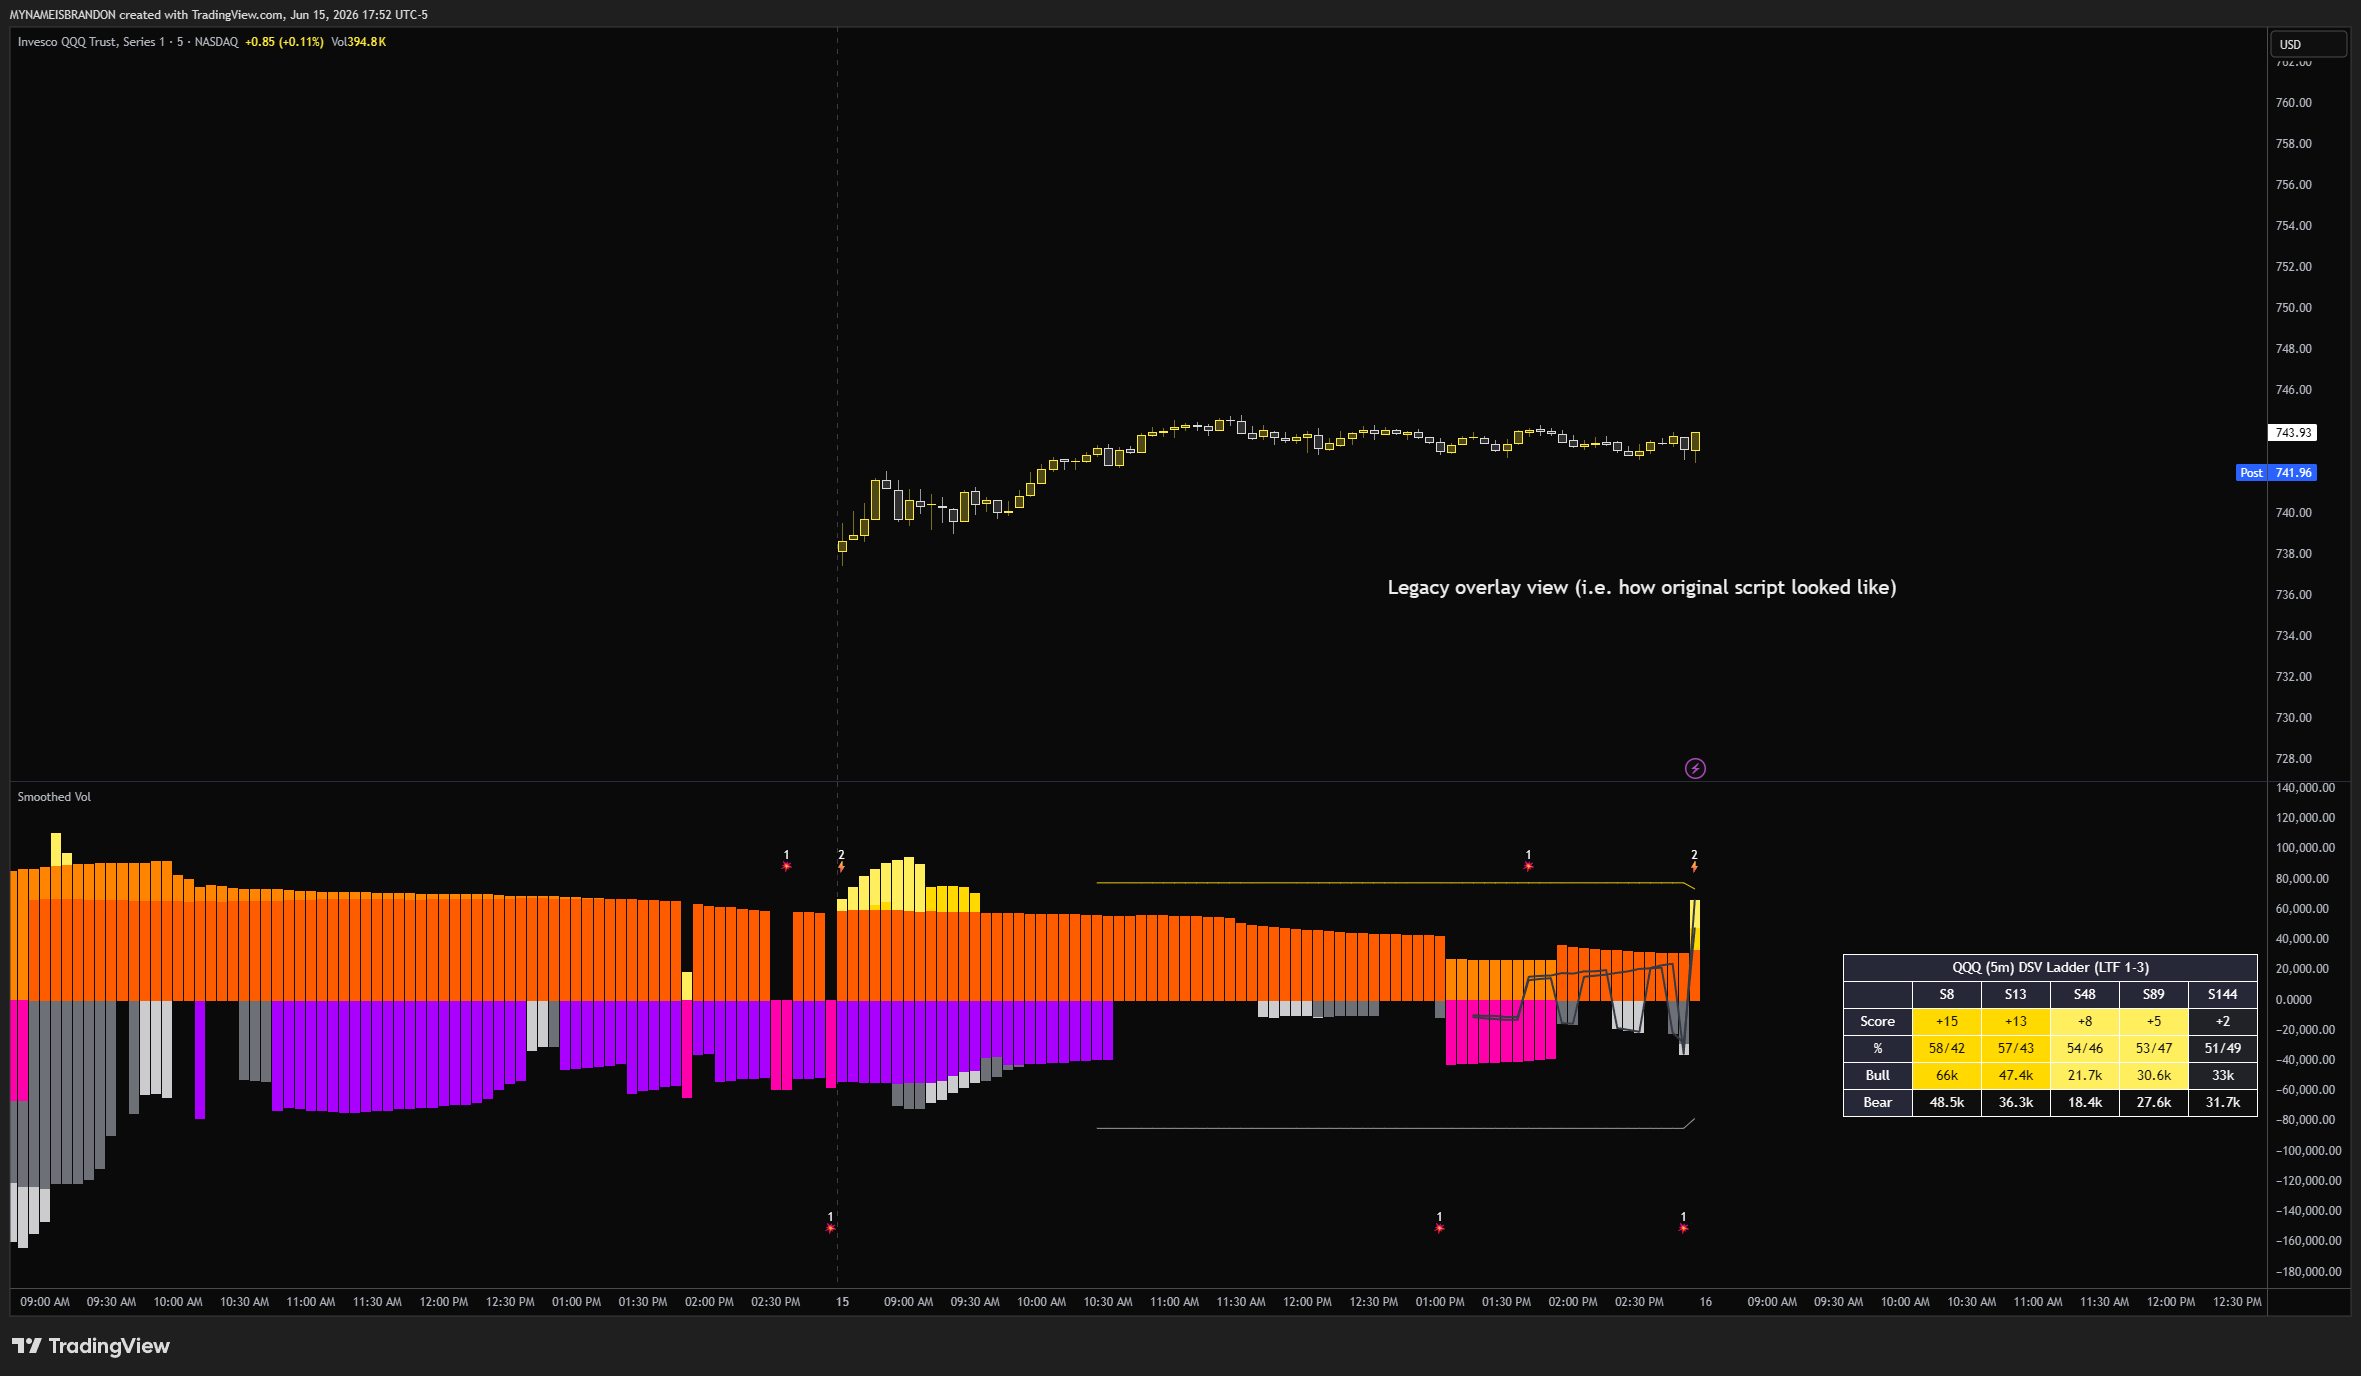
Task: Click the date label 15 on time axis
Action: coord(843,1302)
